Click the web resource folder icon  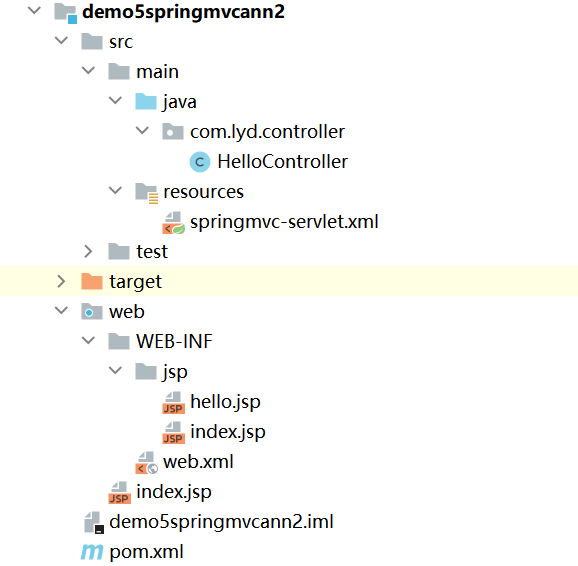(x=92, y=312)
